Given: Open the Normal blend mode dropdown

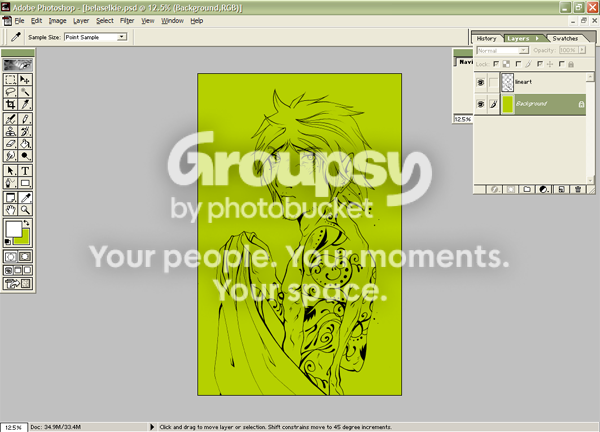Looking at the screenshot, I should [x=523, y=51].
